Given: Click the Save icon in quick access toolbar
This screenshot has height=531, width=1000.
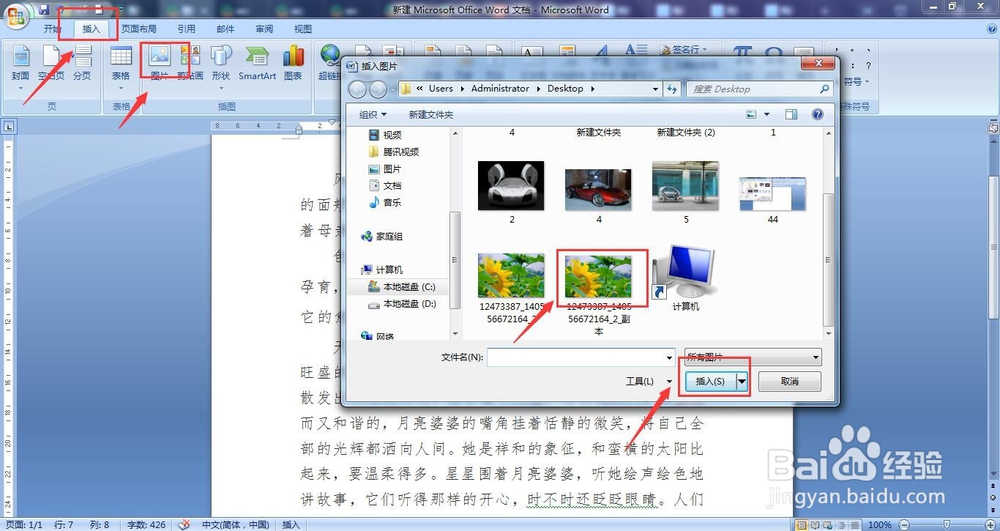Looking at the screenshot, I should pos(43,9).
